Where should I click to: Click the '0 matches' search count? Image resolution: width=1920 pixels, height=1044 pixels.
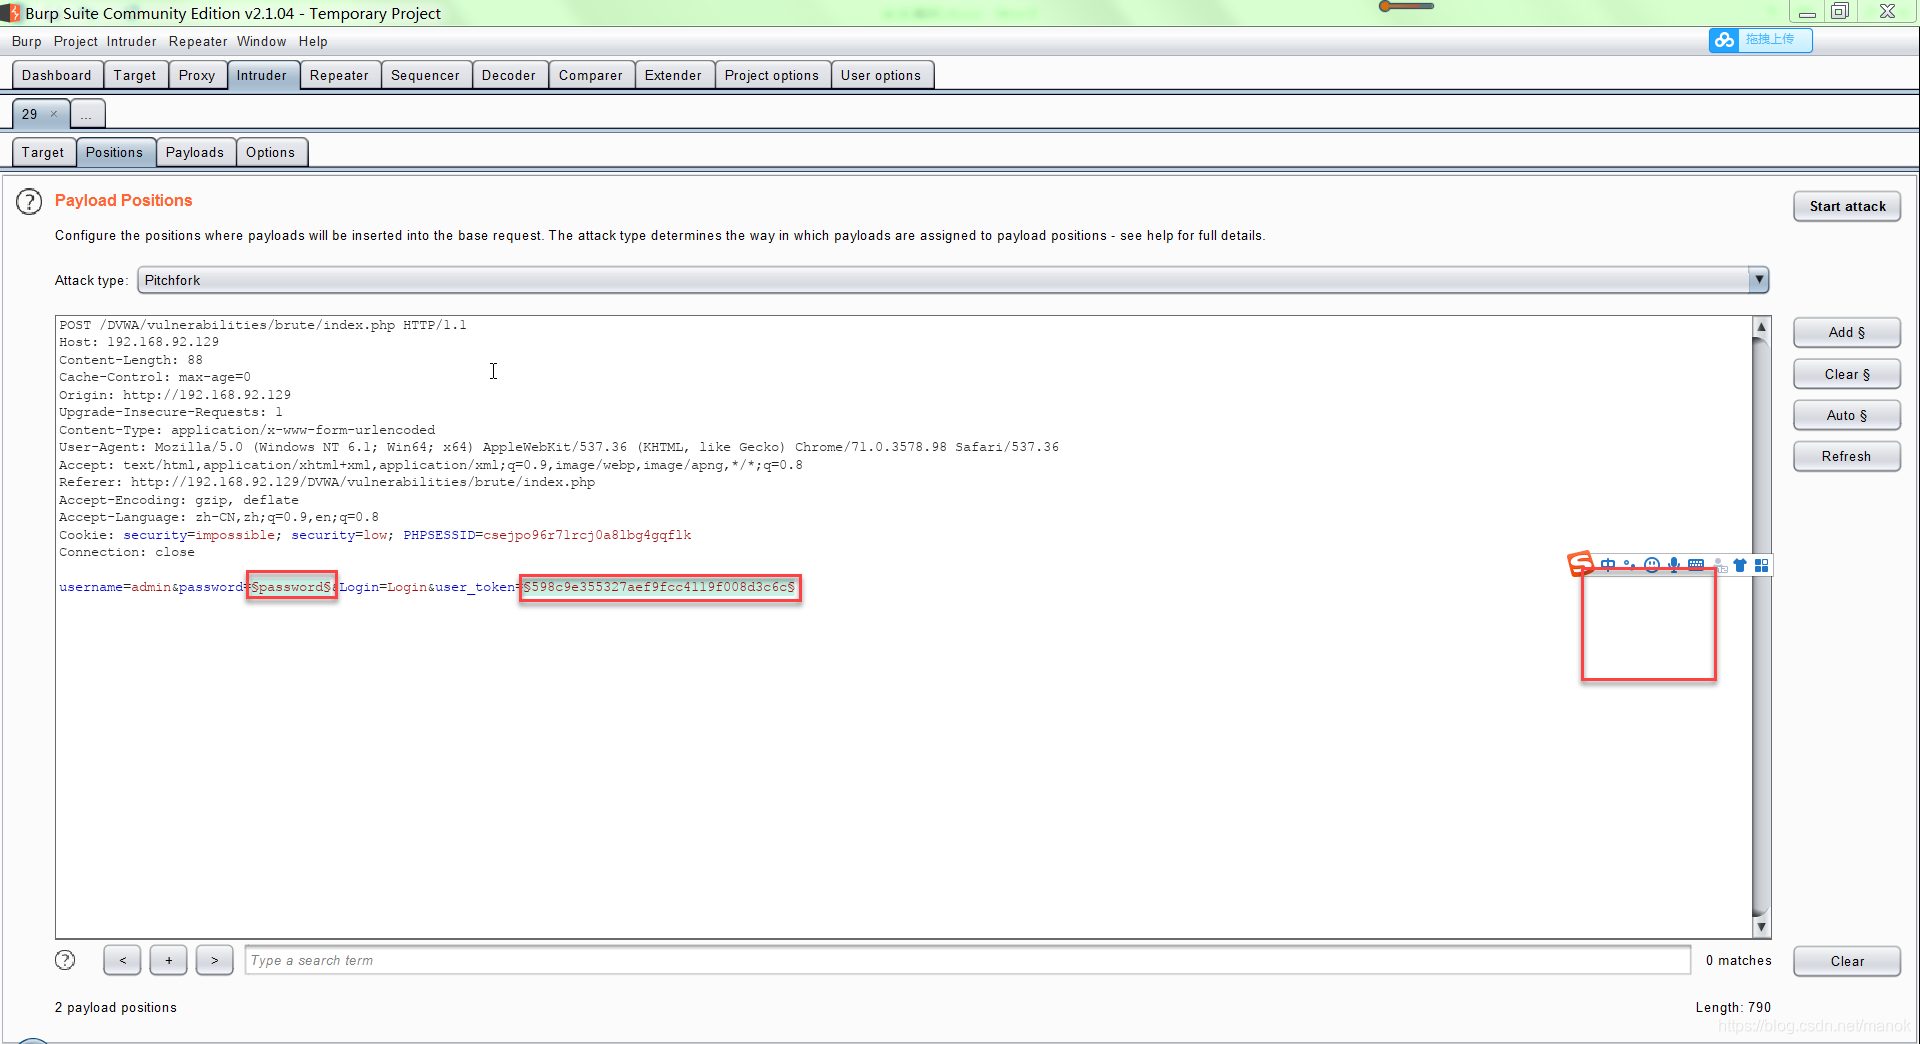[1738, 960]
